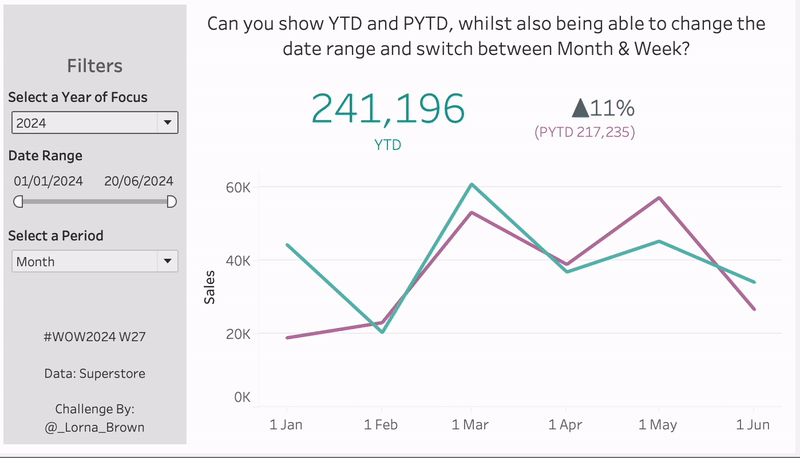Expand the Select a Period dropdown arrow
Image resolution: width=800 pixels, height=458 pixels.
point(167,261)
